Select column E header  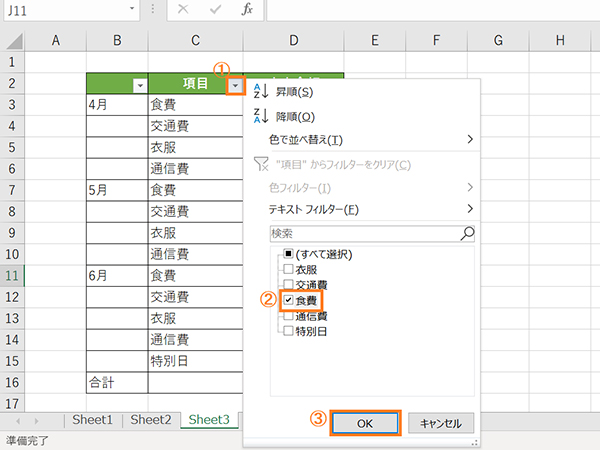(x=375, y=41)
